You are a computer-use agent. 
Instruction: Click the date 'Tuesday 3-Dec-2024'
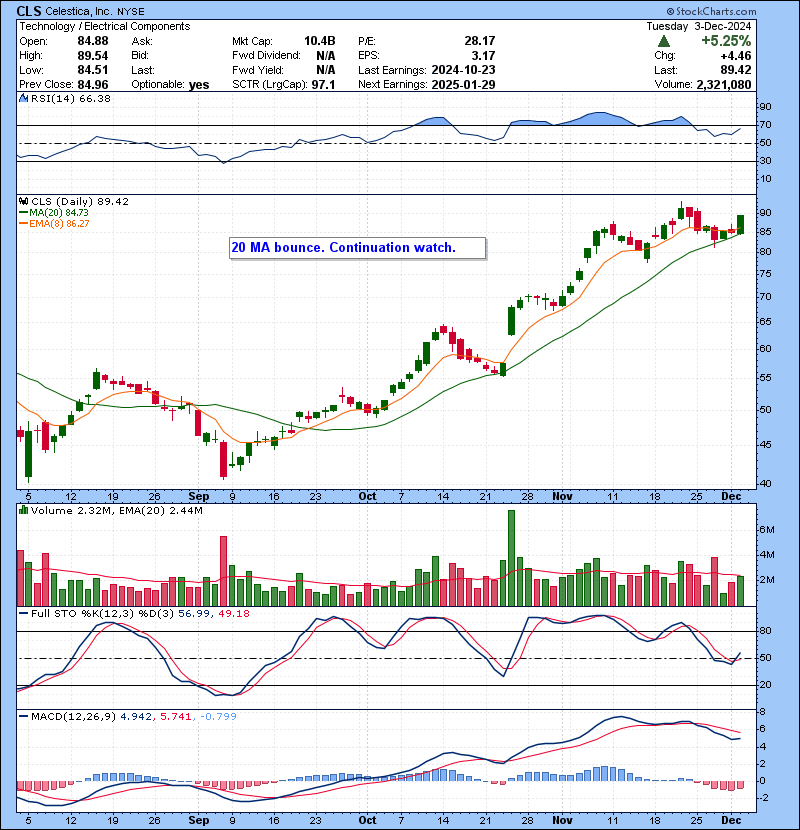[x=698, y=26]
